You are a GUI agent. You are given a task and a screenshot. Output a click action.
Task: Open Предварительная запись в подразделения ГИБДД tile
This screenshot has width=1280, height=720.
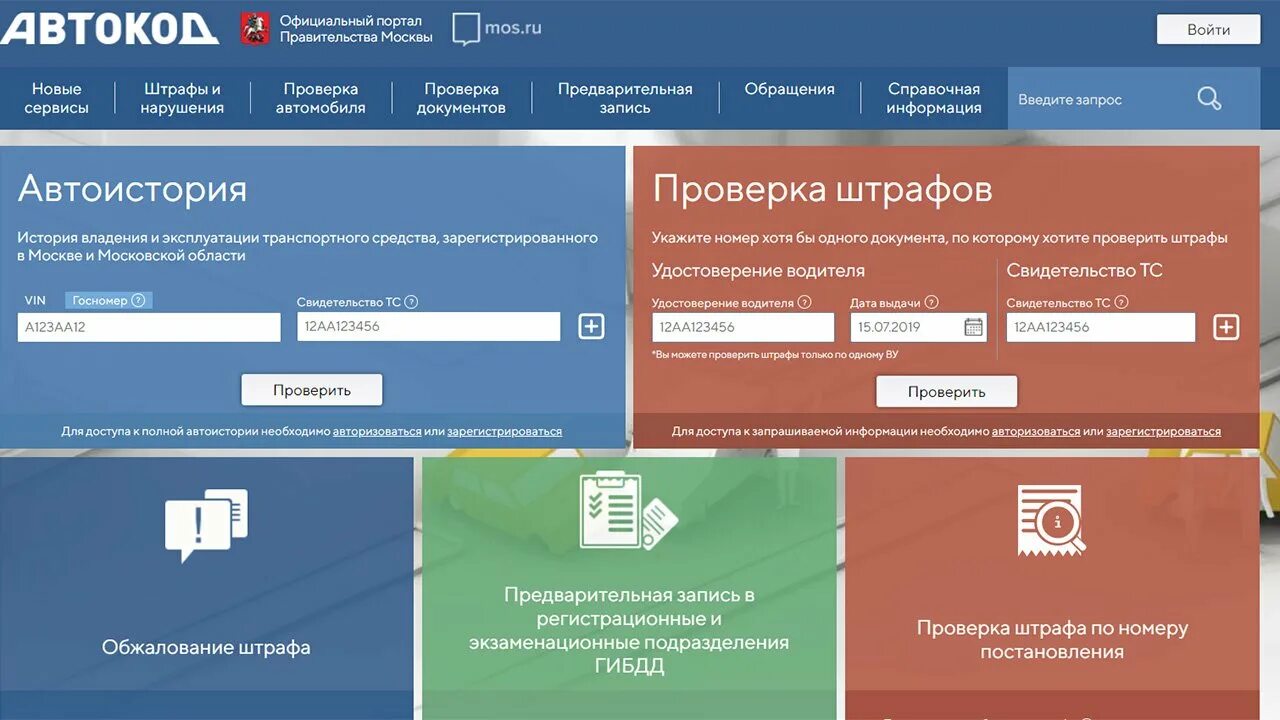click(x=629, y=588)
